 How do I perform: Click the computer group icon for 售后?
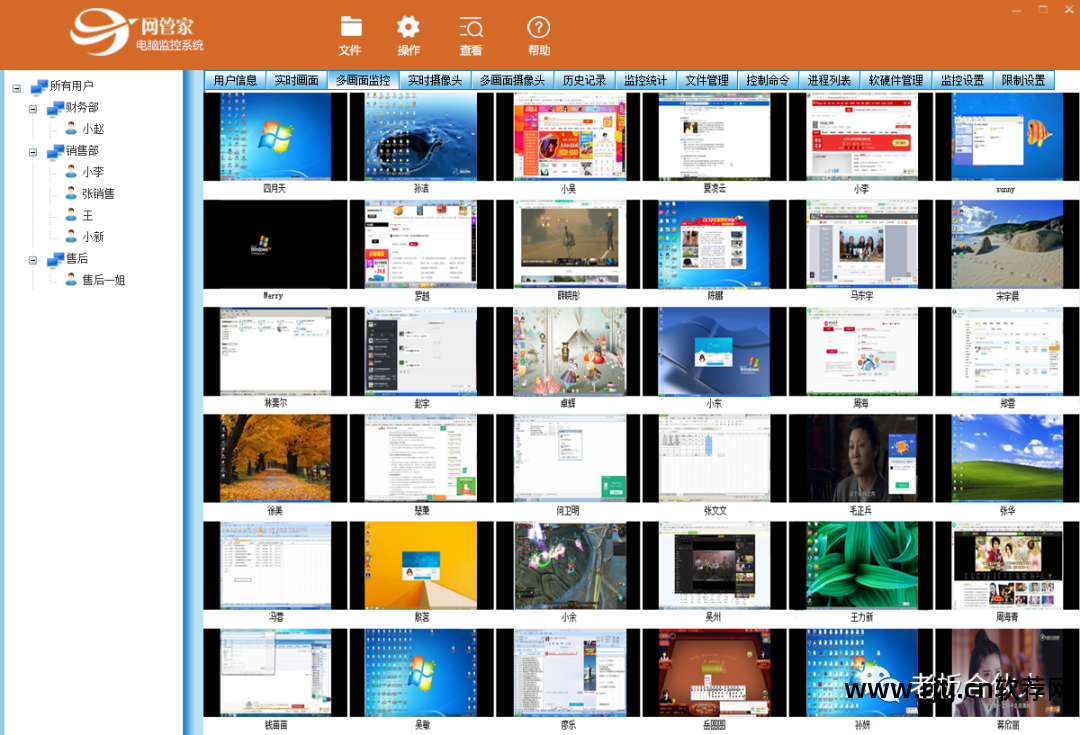pyautogui.click(x=55, y=259)
